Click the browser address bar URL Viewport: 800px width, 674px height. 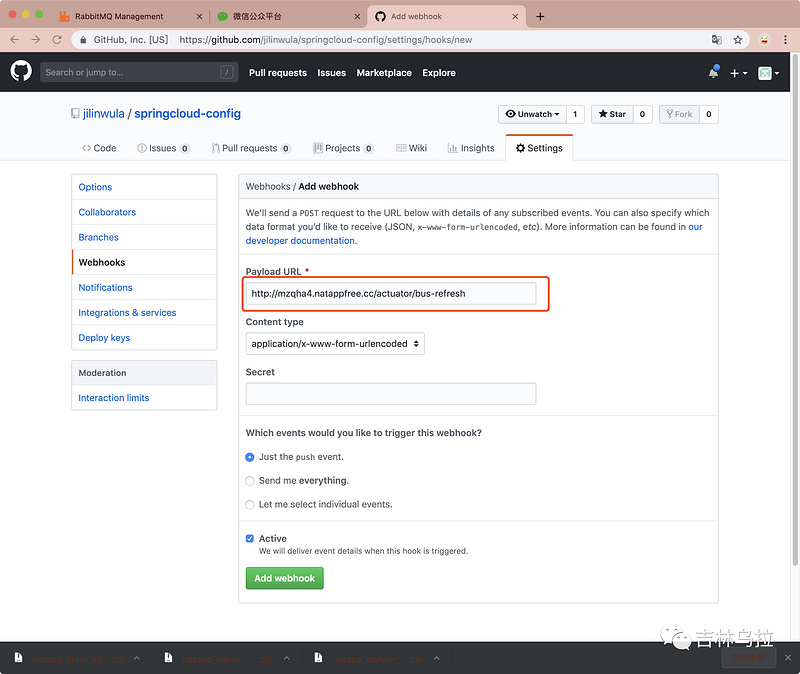click(x=326, y=40)
